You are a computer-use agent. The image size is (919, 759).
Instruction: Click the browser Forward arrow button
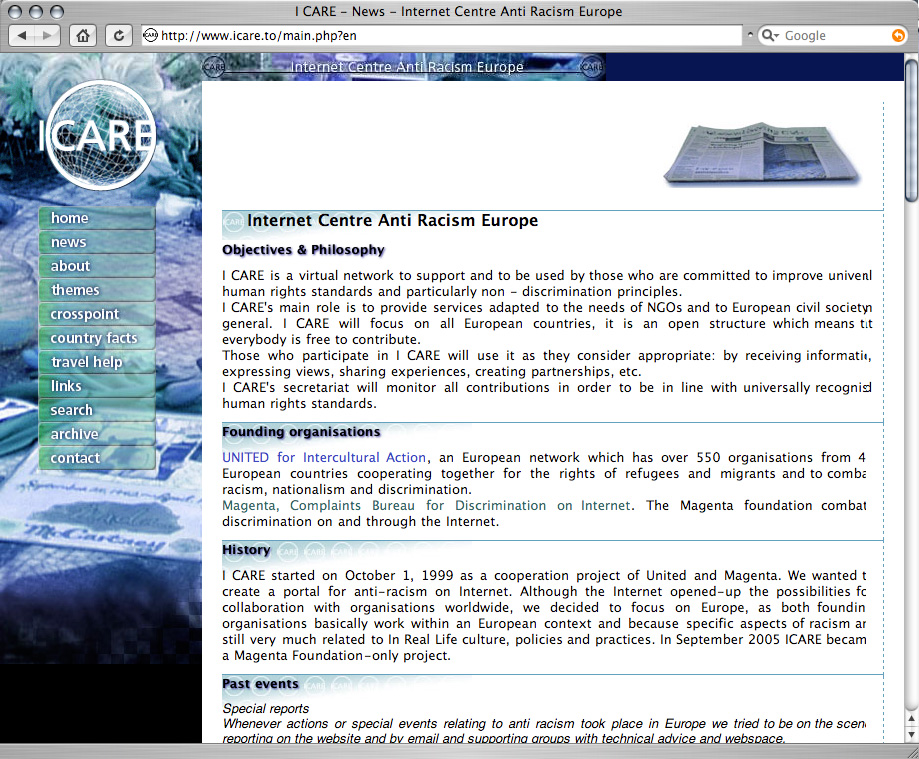coord(48,35)
